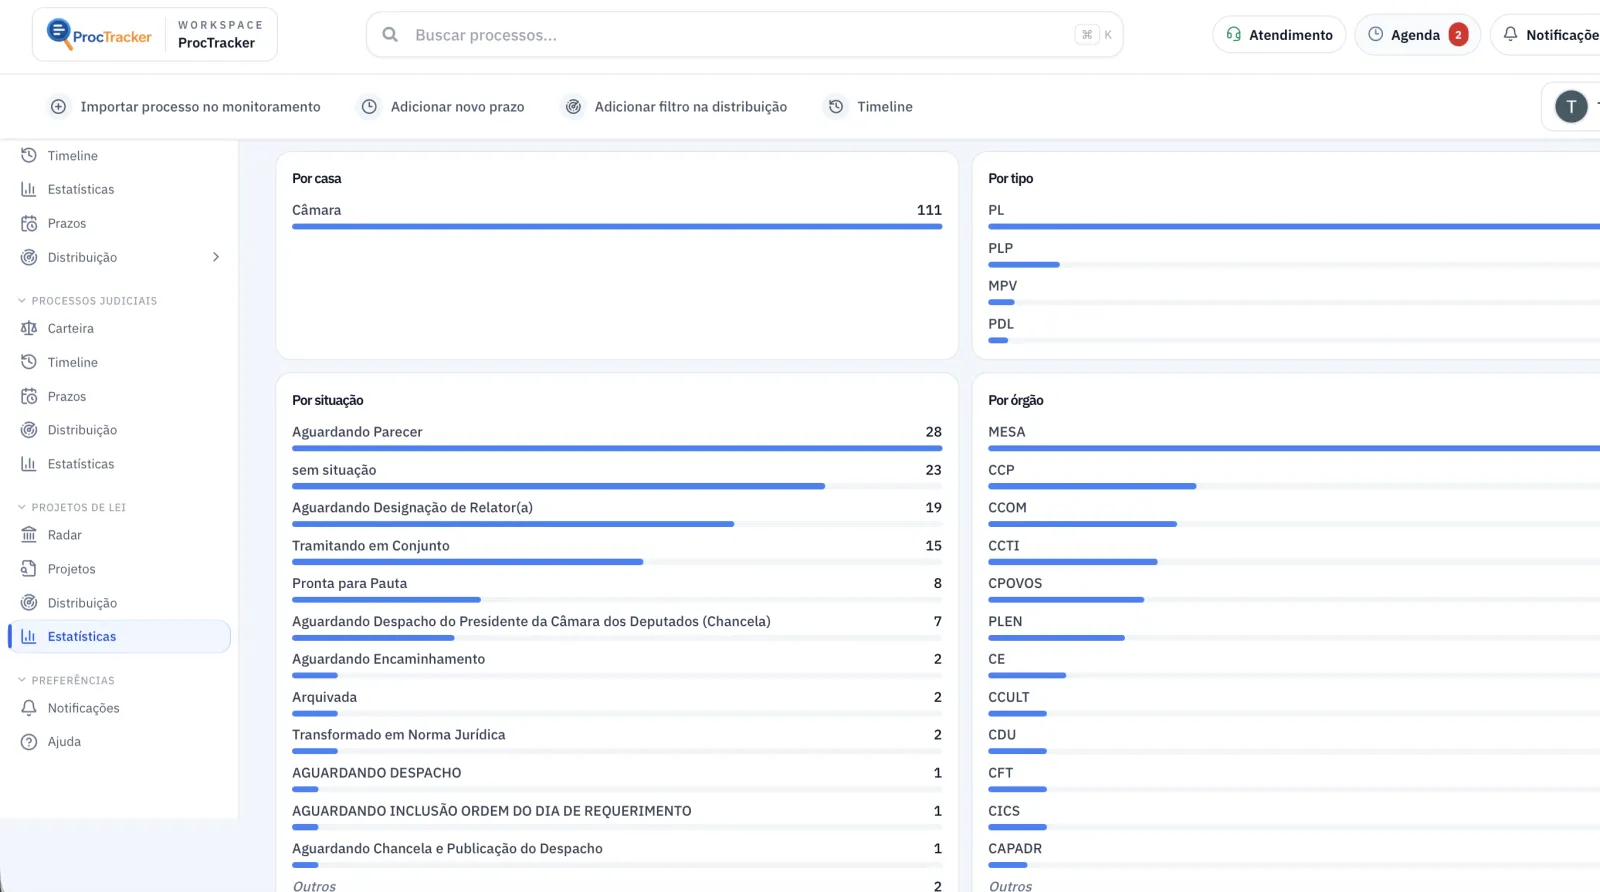Click the Projetos document icon
This screenshot has width=1600, height=892.
click(29, 570)
